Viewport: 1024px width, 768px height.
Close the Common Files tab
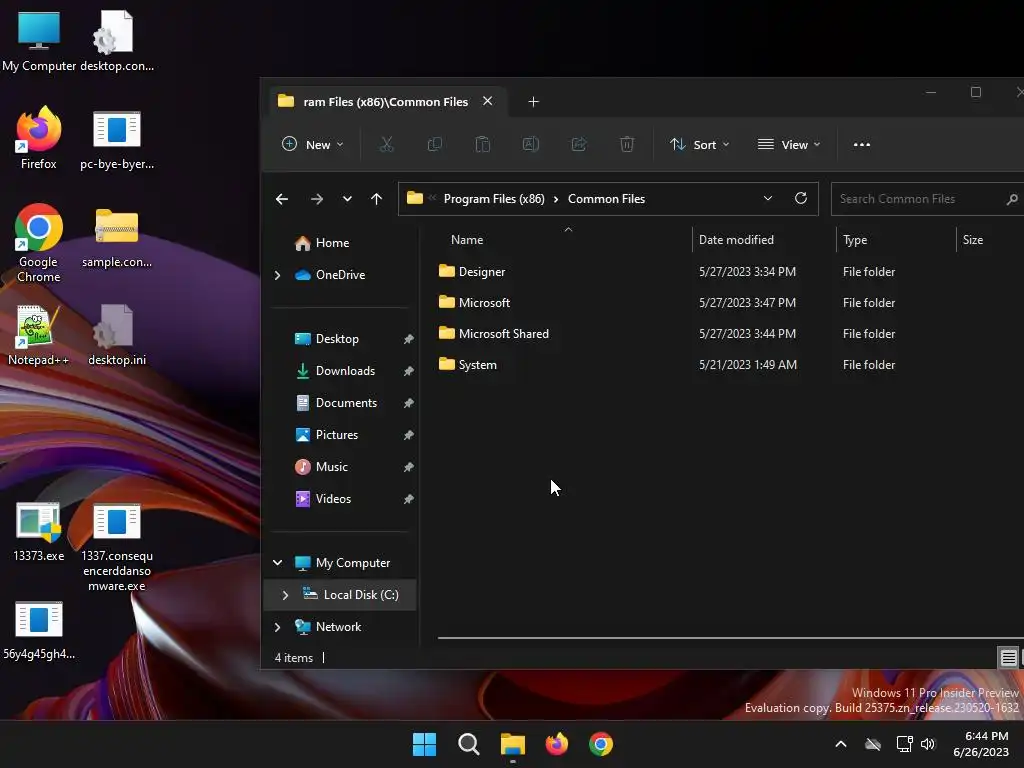[487, 101]
